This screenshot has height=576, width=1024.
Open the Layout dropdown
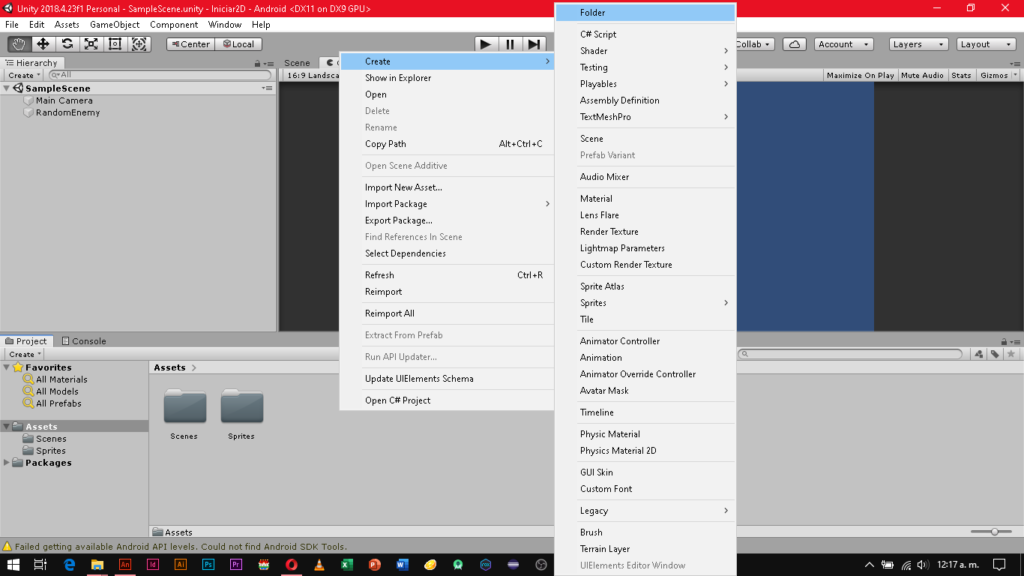click(985, 44)
